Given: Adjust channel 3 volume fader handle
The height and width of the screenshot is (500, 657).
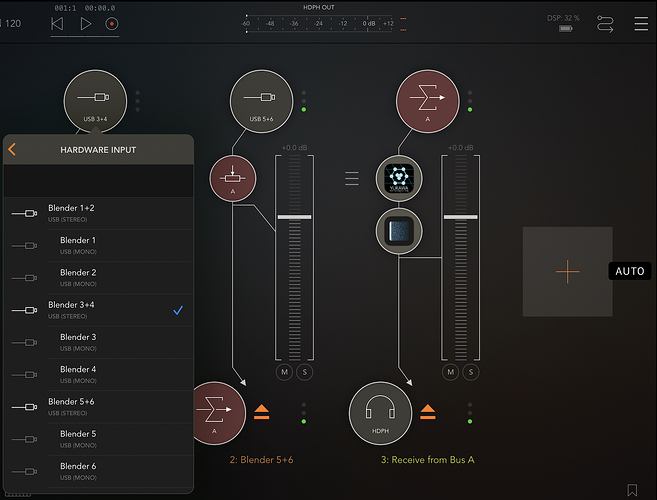Looking at the screenshot, I should point(460,217).
